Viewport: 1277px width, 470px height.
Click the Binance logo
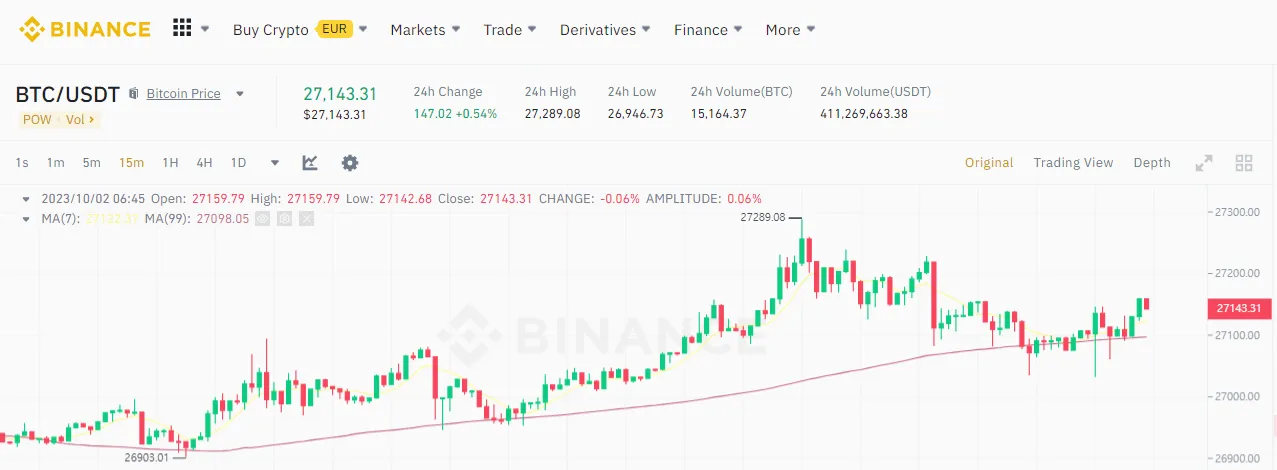click(x=85, y=29)
